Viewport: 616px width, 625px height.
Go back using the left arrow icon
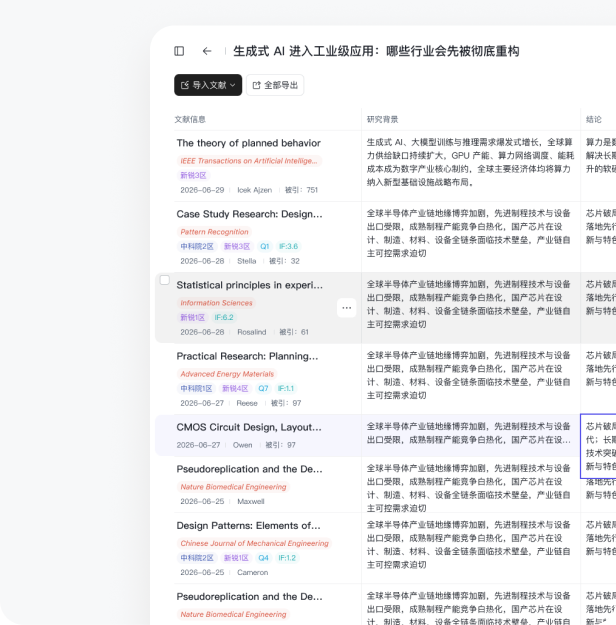tap(207, 51)
